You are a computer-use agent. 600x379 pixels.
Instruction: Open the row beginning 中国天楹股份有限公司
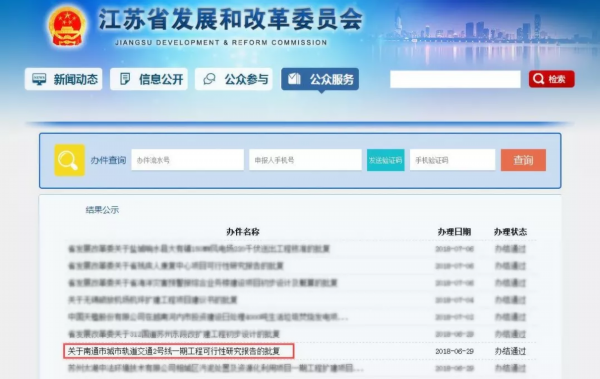click(208, 317)
